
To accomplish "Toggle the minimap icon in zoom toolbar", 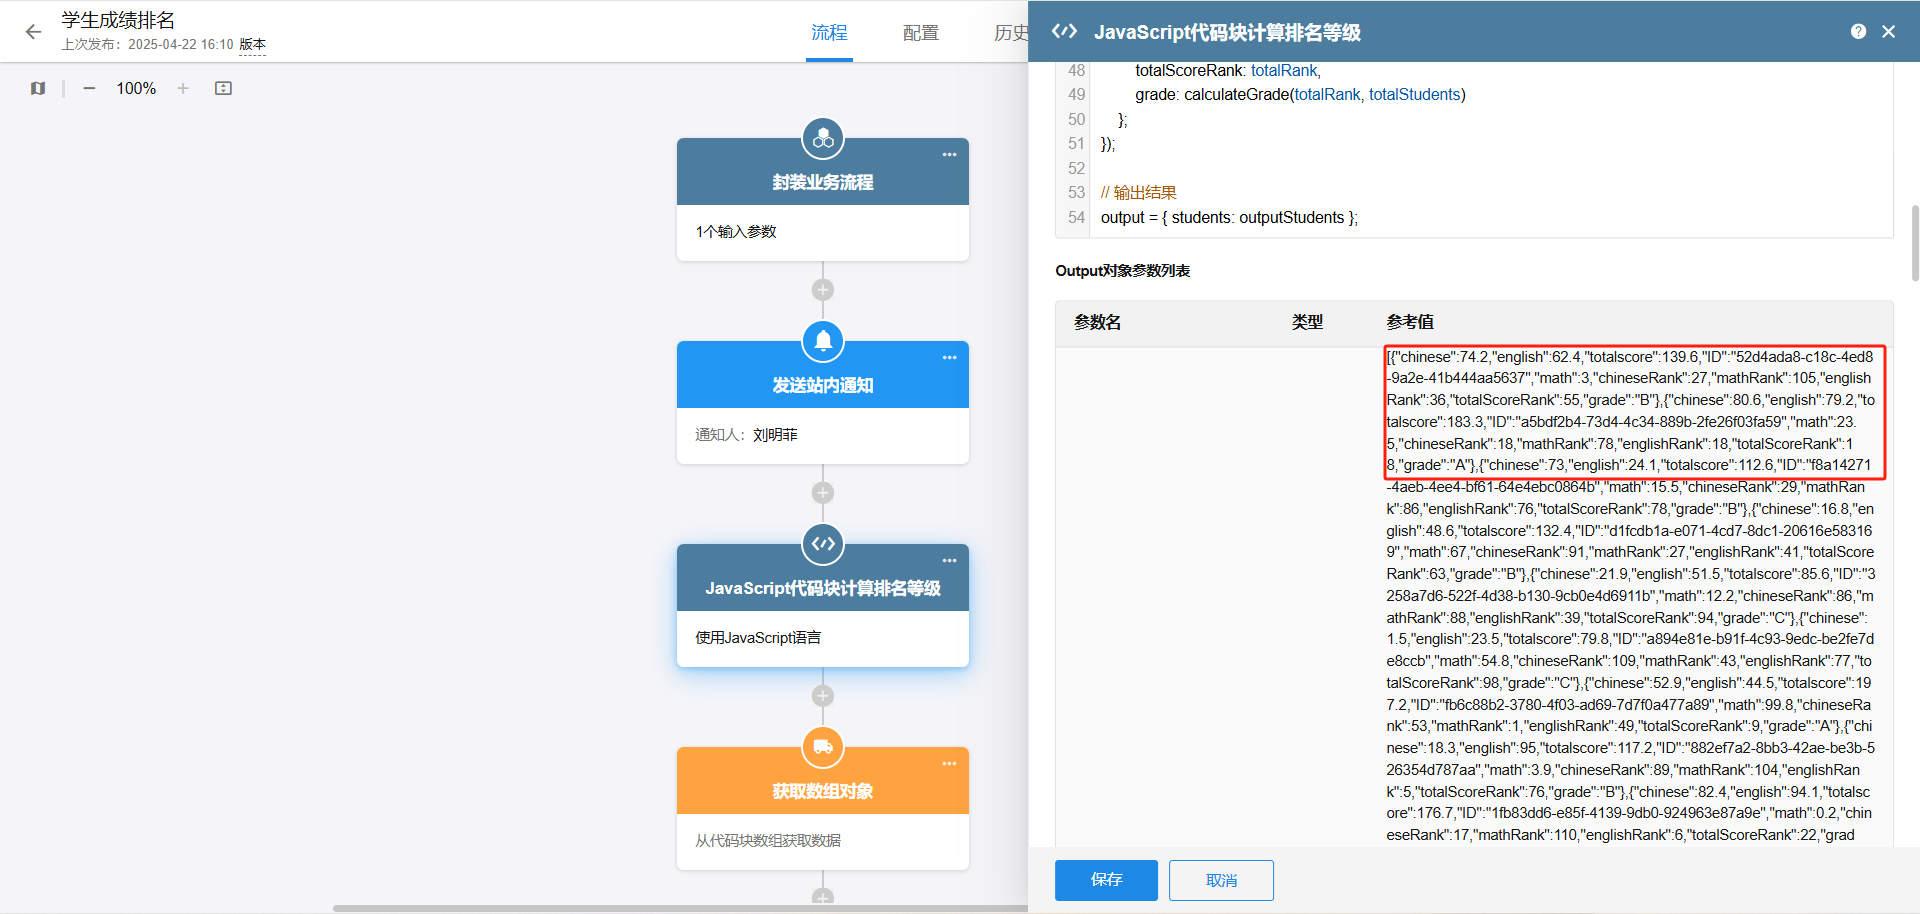I will coord(38,88).
